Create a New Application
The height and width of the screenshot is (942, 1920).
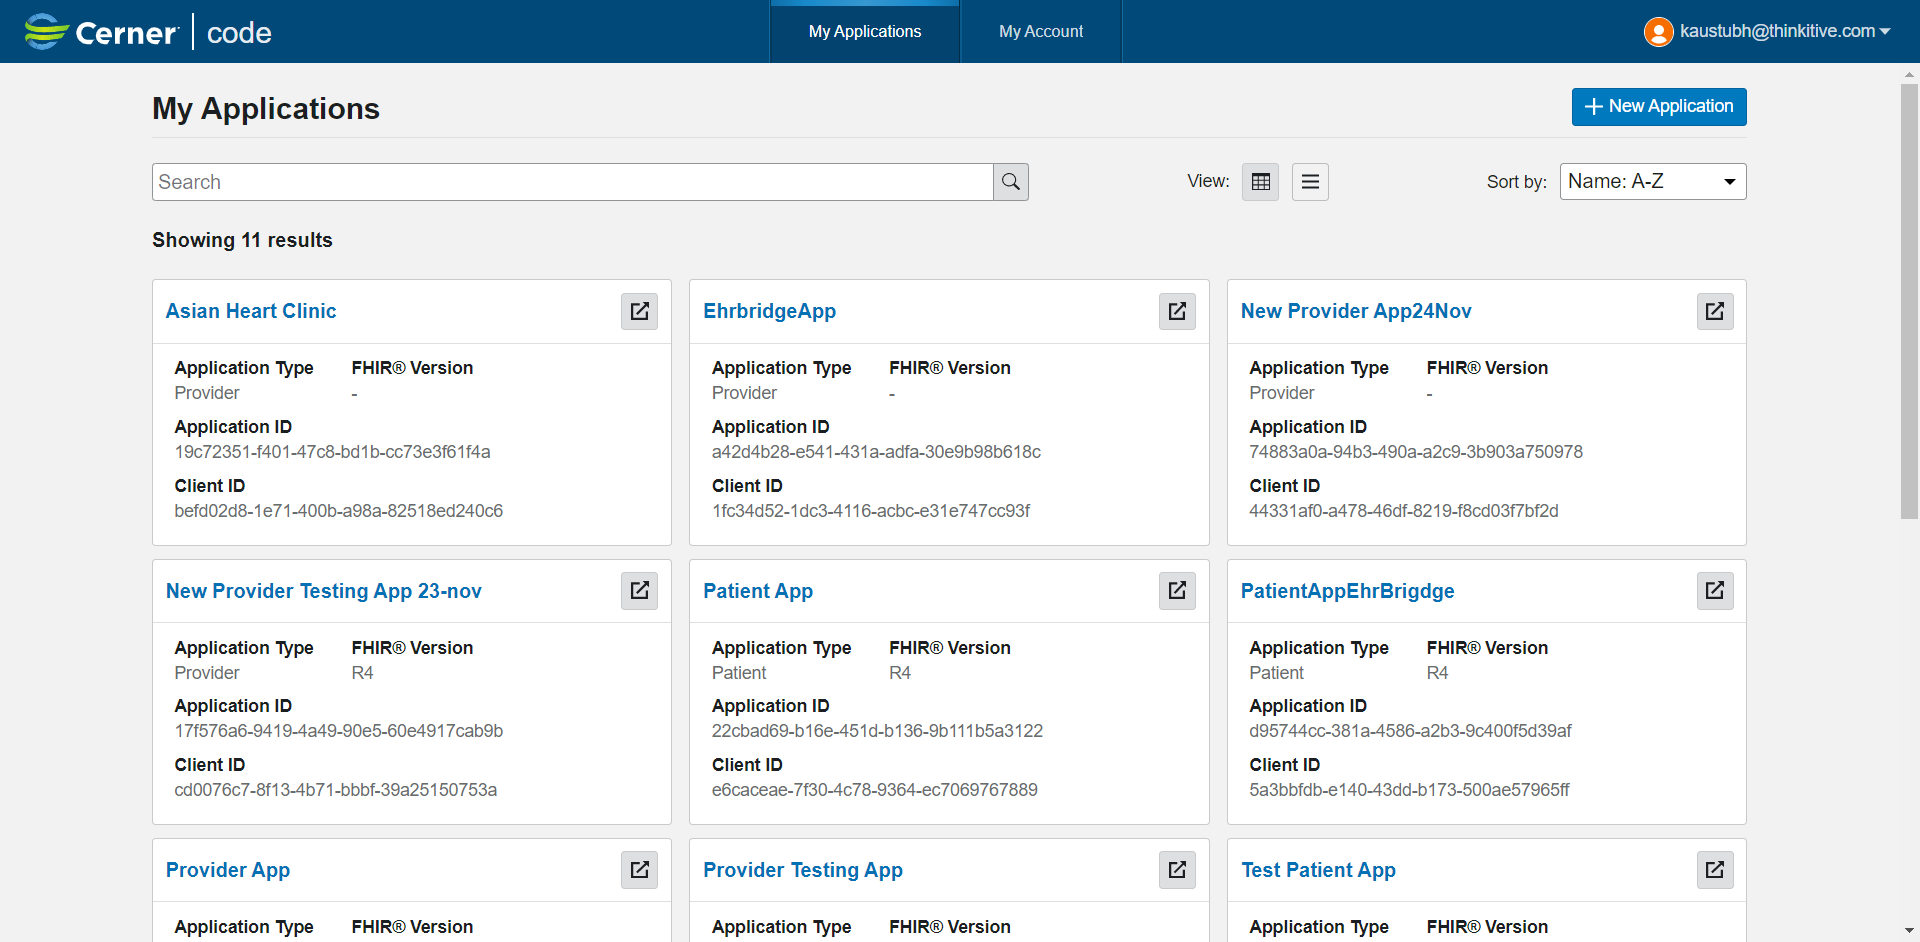pyautogui.click(x=1659, y=107)
